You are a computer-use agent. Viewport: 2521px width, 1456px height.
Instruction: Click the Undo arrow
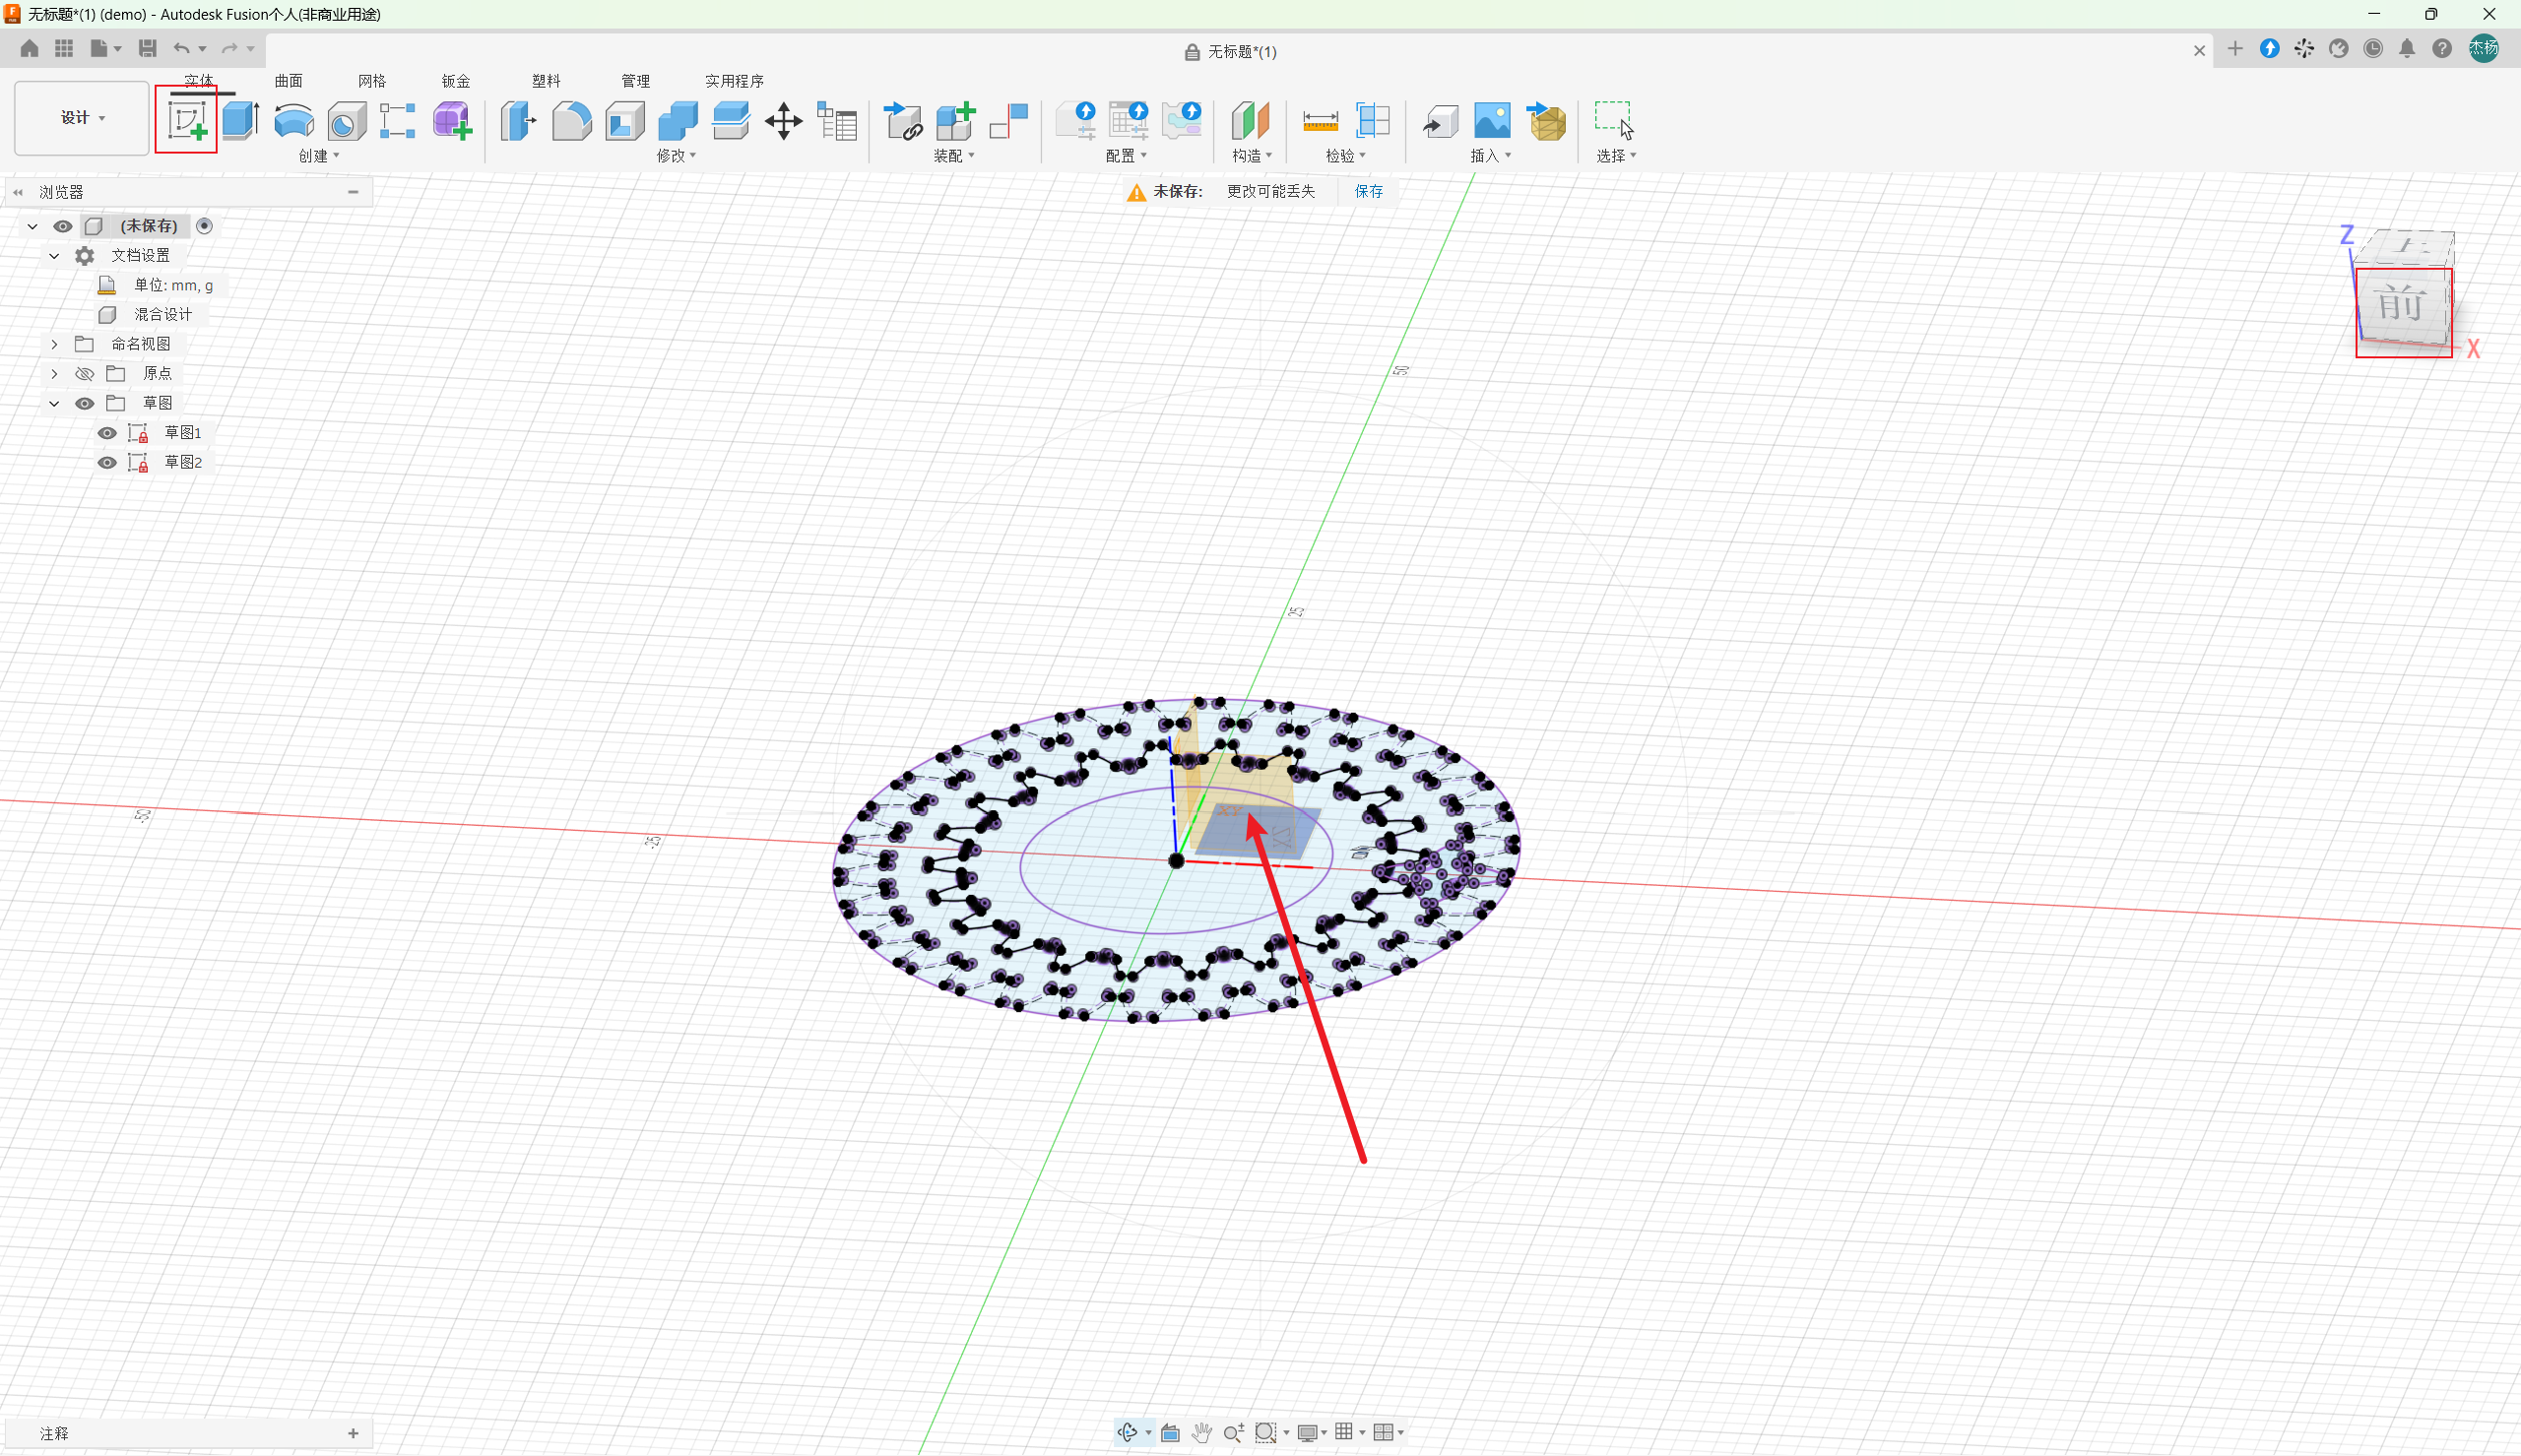(181, 48)
